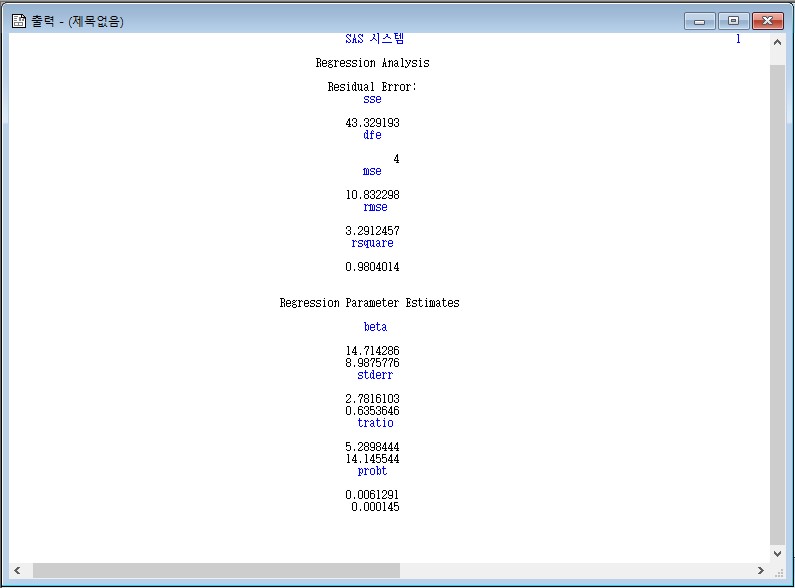Click the value 10.832298
The height and width of the screenshot is (588, 795).
pos(372,195)
